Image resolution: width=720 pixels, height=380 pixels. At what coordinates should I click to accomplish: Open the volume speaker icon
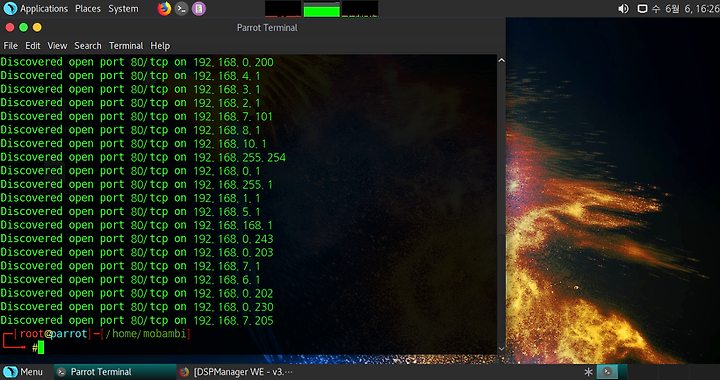tap(623, 9)
